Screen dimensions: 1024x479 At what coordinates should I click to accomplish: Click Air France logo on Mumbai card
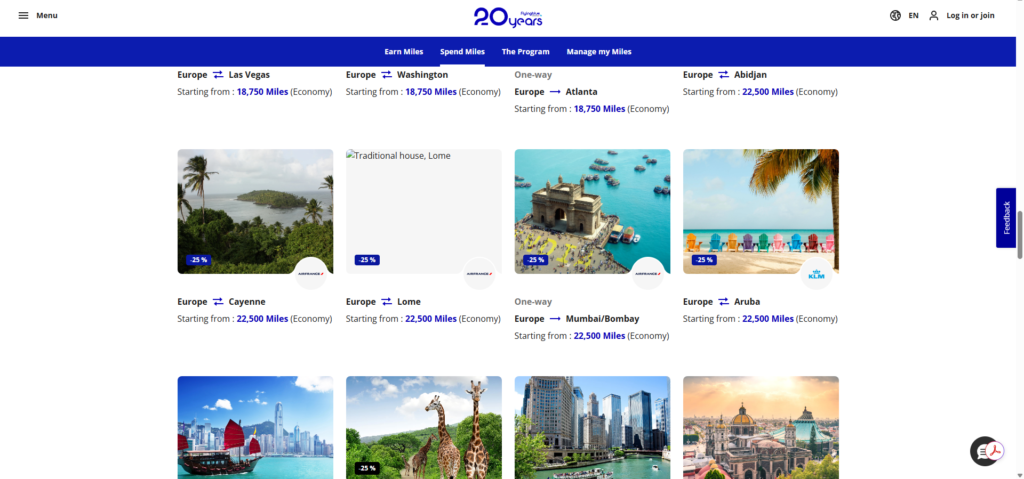tap(648, 274)
